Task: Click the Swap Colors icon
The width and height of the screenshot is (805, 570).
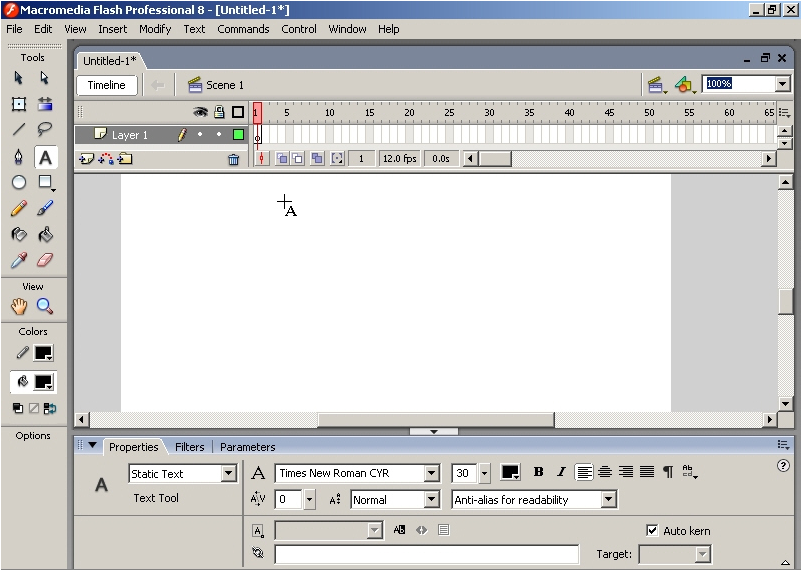Action: tap(50, 408)
